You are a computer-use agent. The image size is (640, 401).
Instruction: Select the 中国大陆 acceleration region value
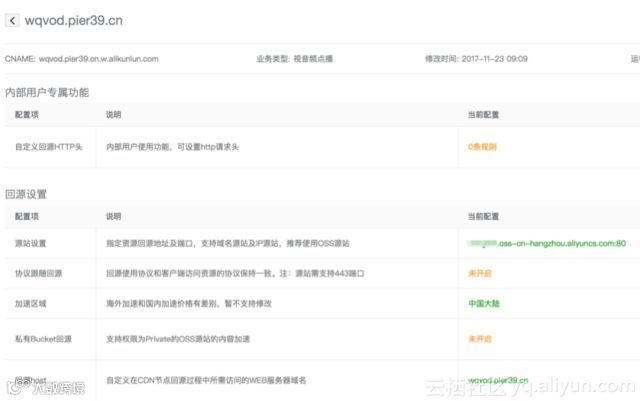coord(484,303)
